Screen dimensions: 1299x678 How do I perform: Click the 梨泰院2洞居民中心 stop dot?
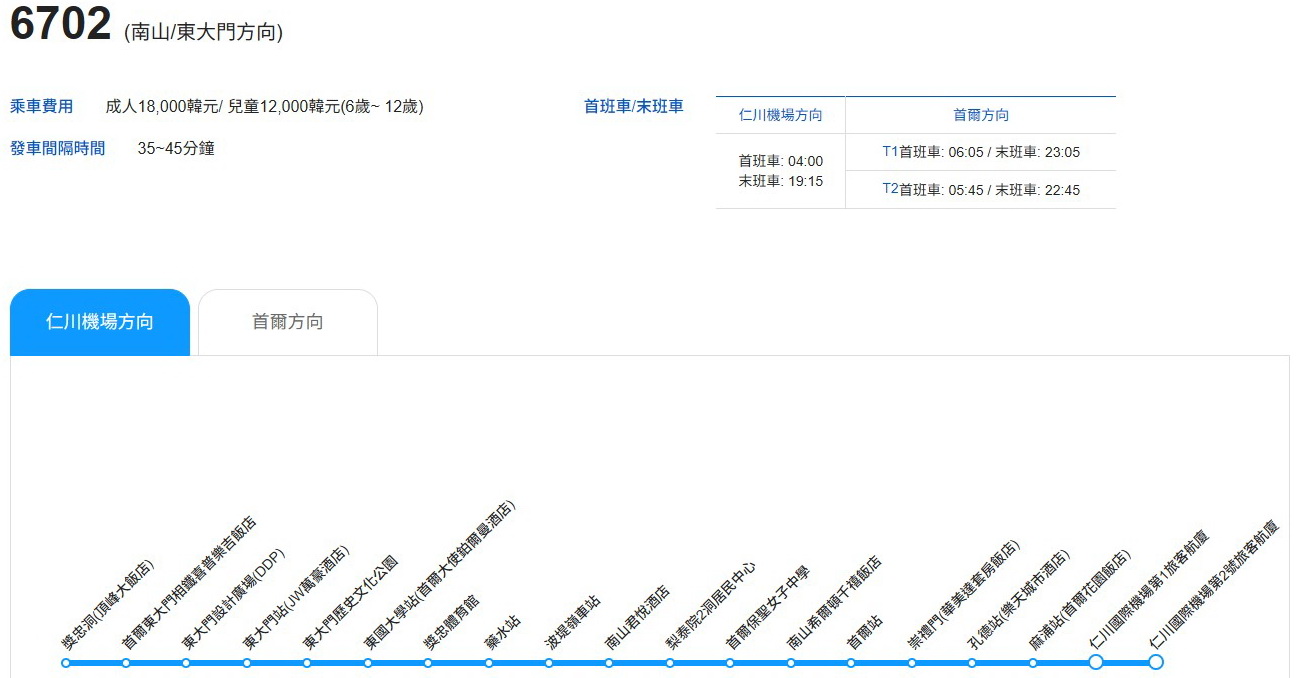click(669, 662)
